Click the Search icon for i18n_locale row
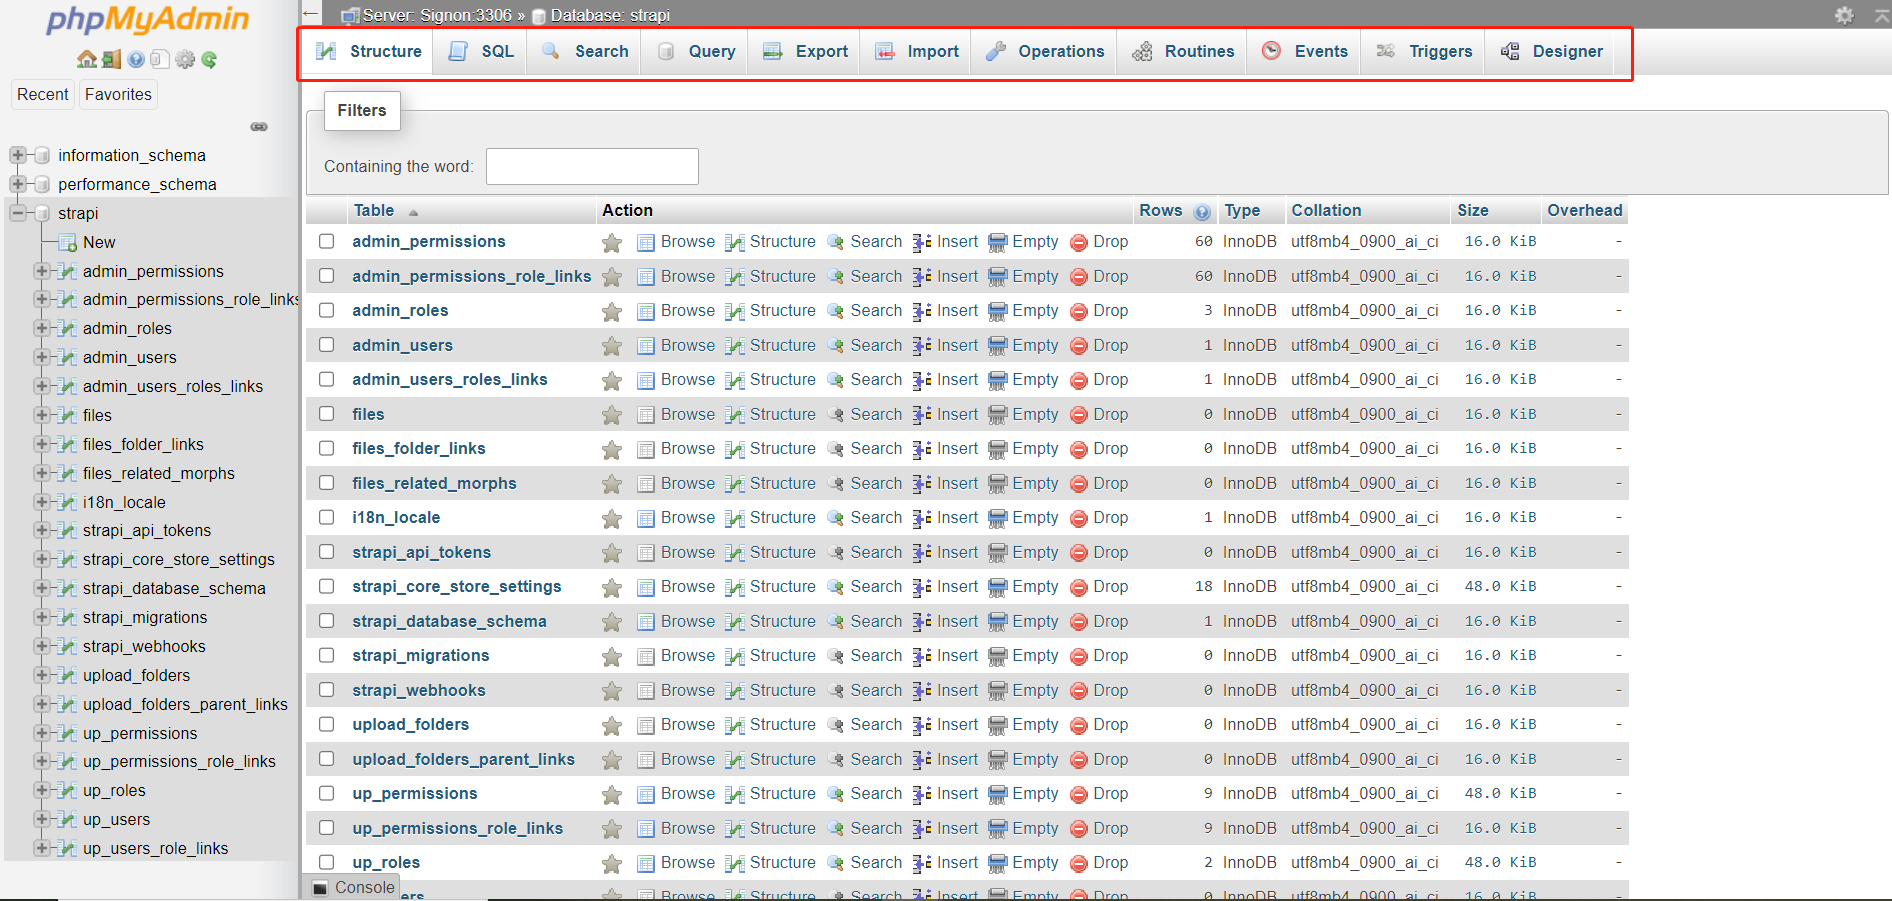 point(836,518)
